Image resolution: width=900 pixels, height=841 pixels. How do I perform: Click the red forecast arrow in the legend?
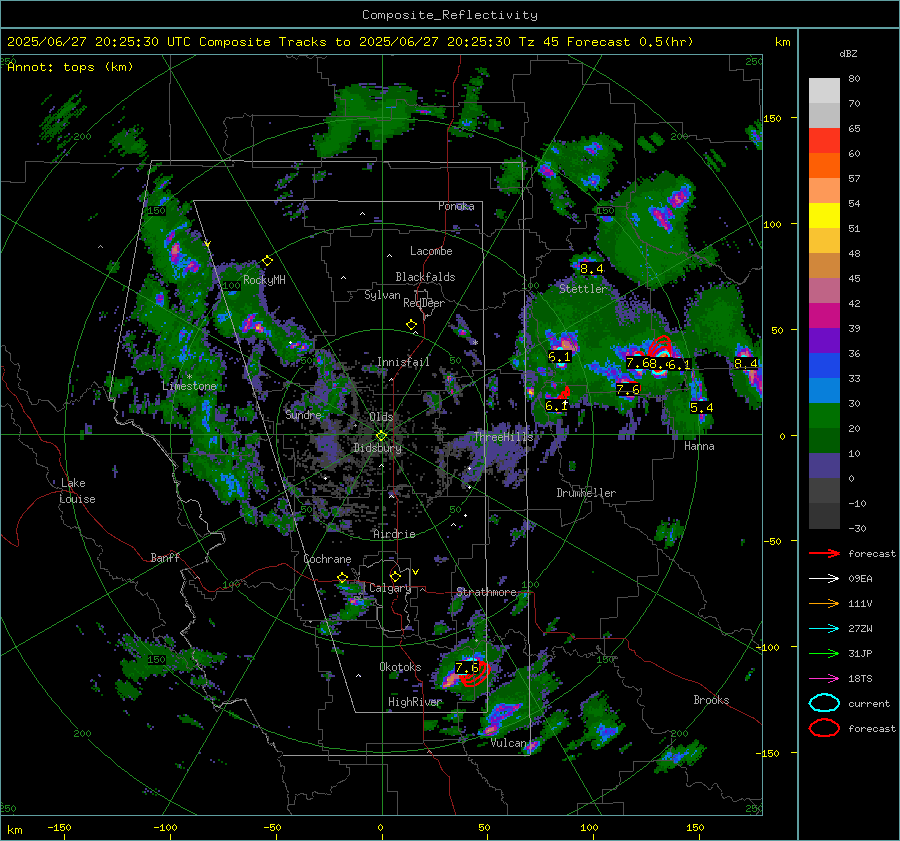pos(824,553)
